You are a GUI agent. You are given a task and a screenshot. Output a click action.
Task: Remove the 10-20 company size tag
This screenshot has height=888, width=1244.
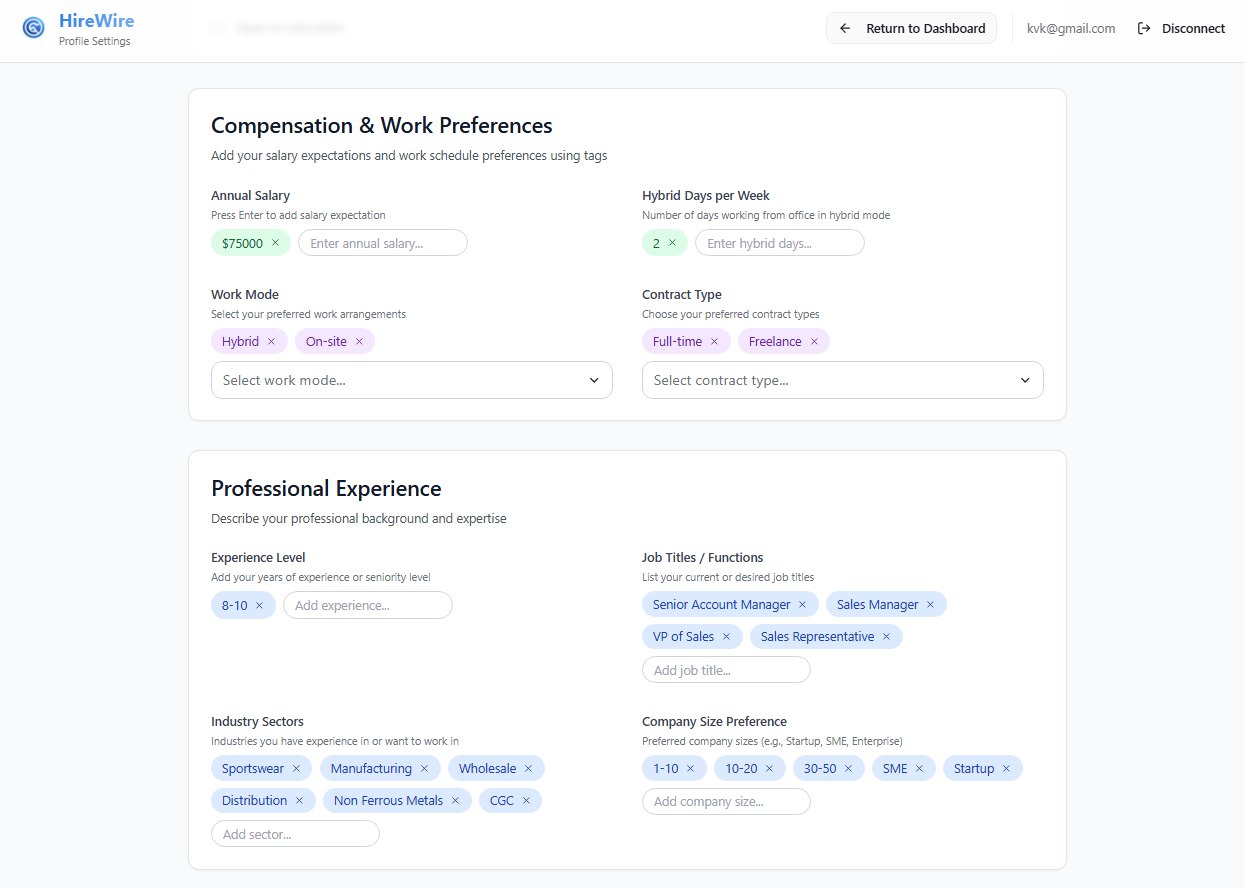coord(769,768)
